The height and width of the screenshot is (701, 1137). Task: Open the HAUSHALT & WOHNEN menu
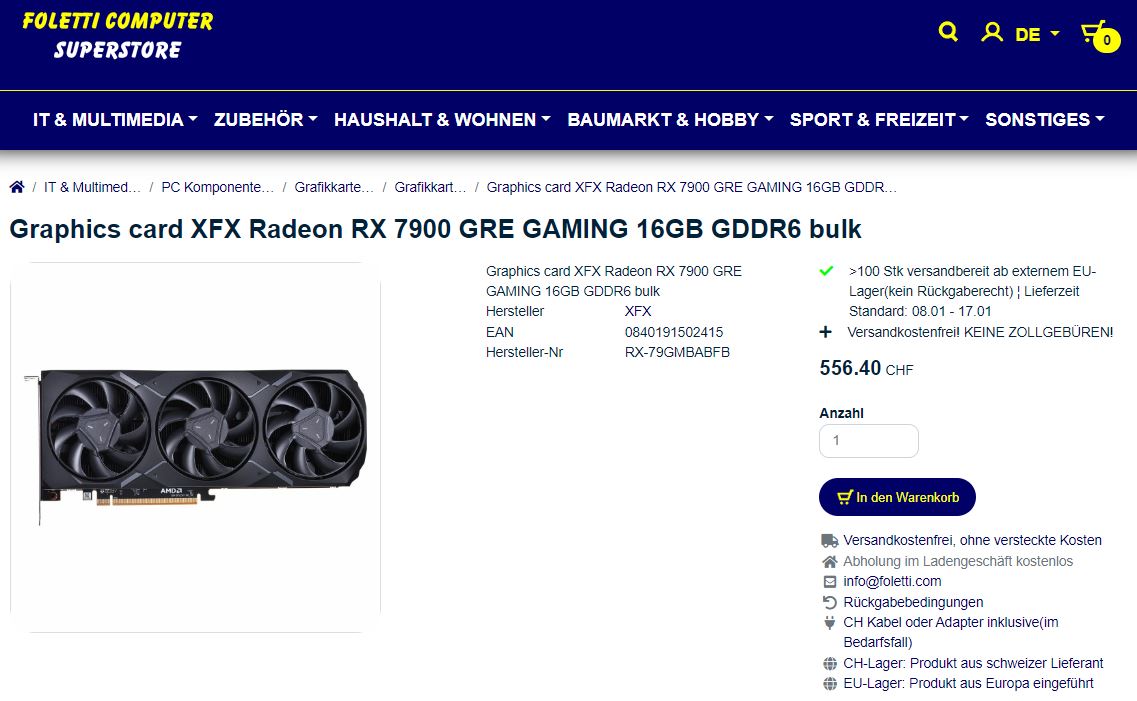click(x=442, y=120)
